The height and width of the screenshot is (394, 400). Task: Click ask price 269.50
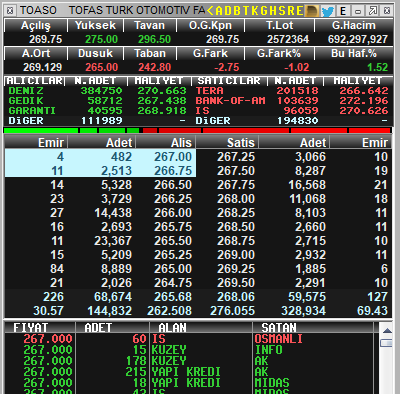[x=236, y=283]
